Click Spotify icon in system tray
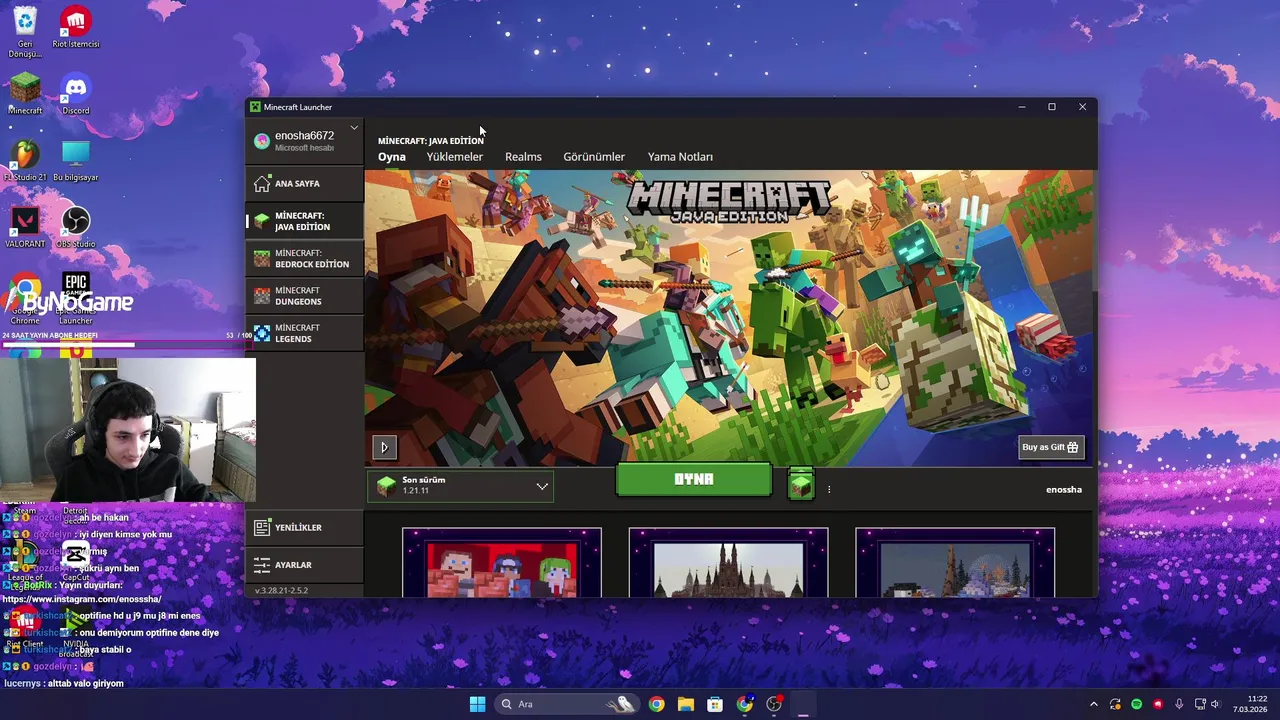 (x=1137, y=704)
